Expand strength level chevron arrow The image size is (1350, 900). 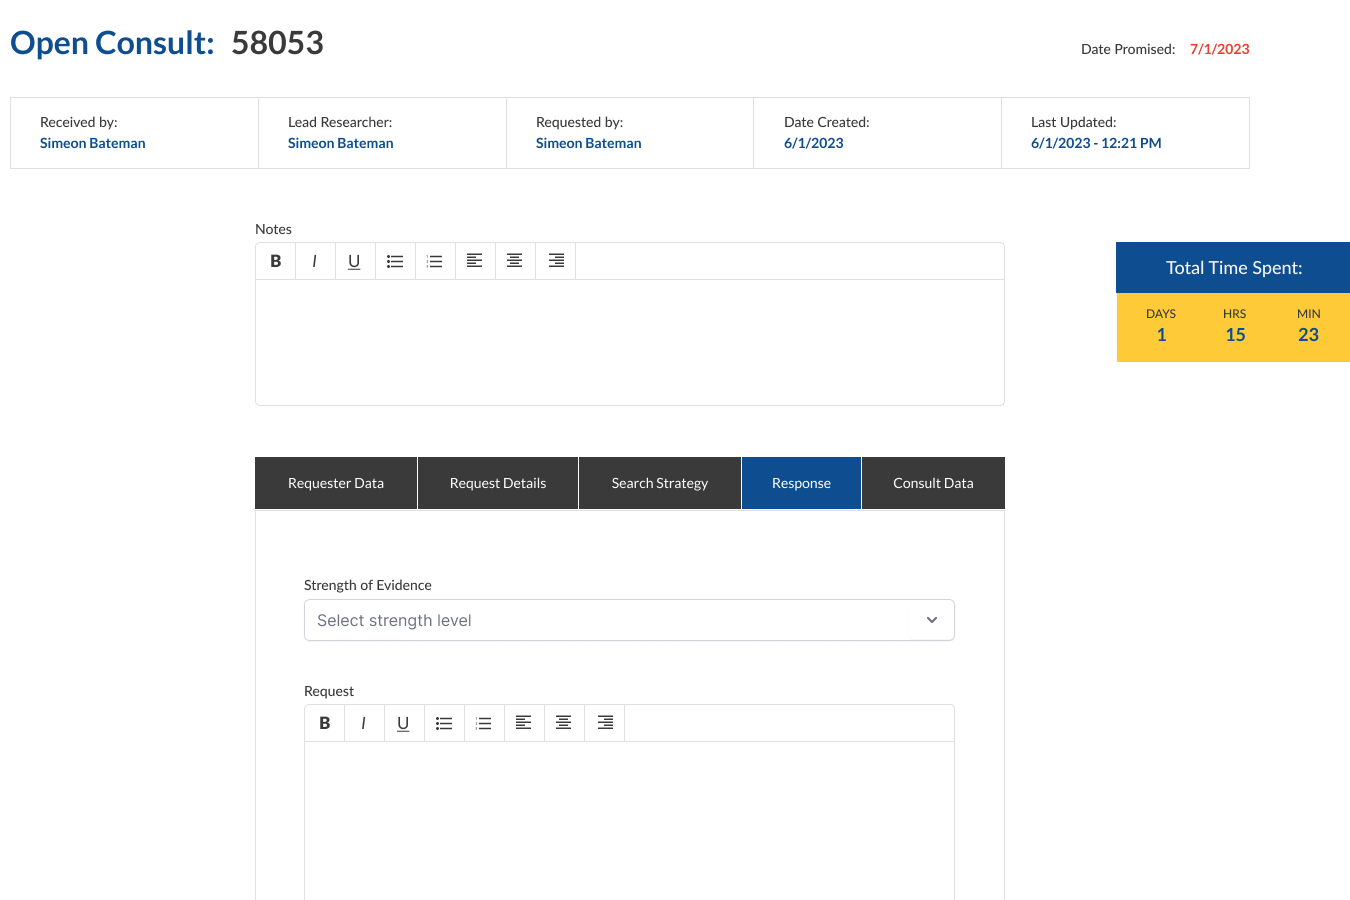(932, 620)
